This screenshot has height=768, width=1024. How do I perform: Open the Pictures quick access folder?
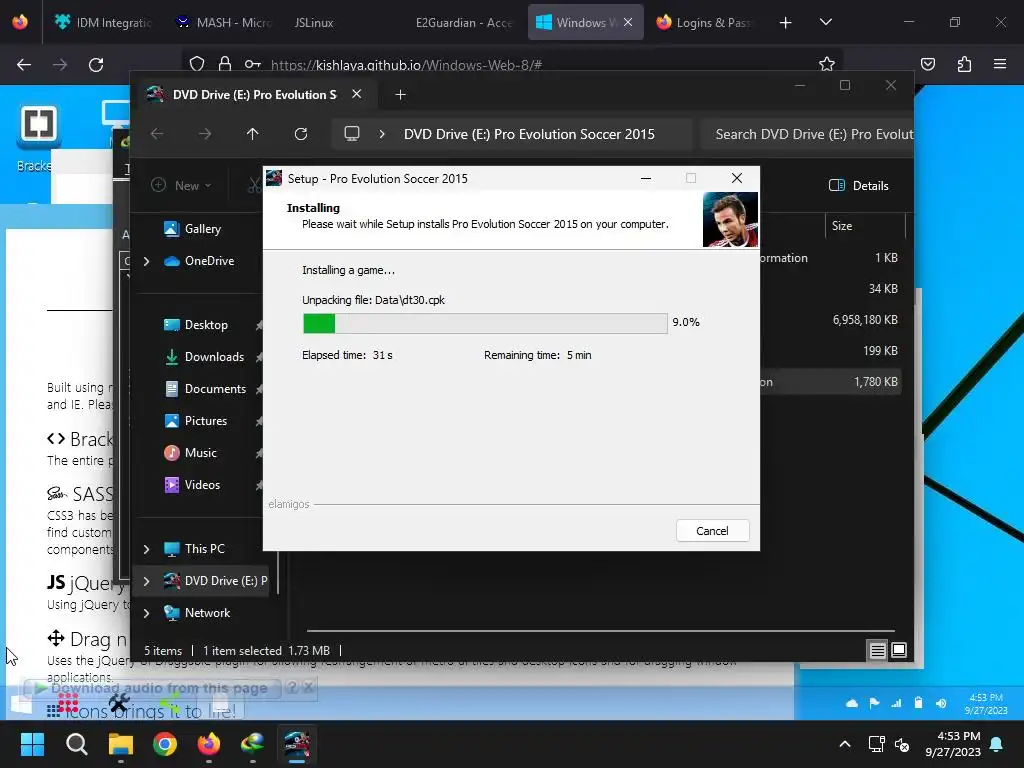(206, 421)
